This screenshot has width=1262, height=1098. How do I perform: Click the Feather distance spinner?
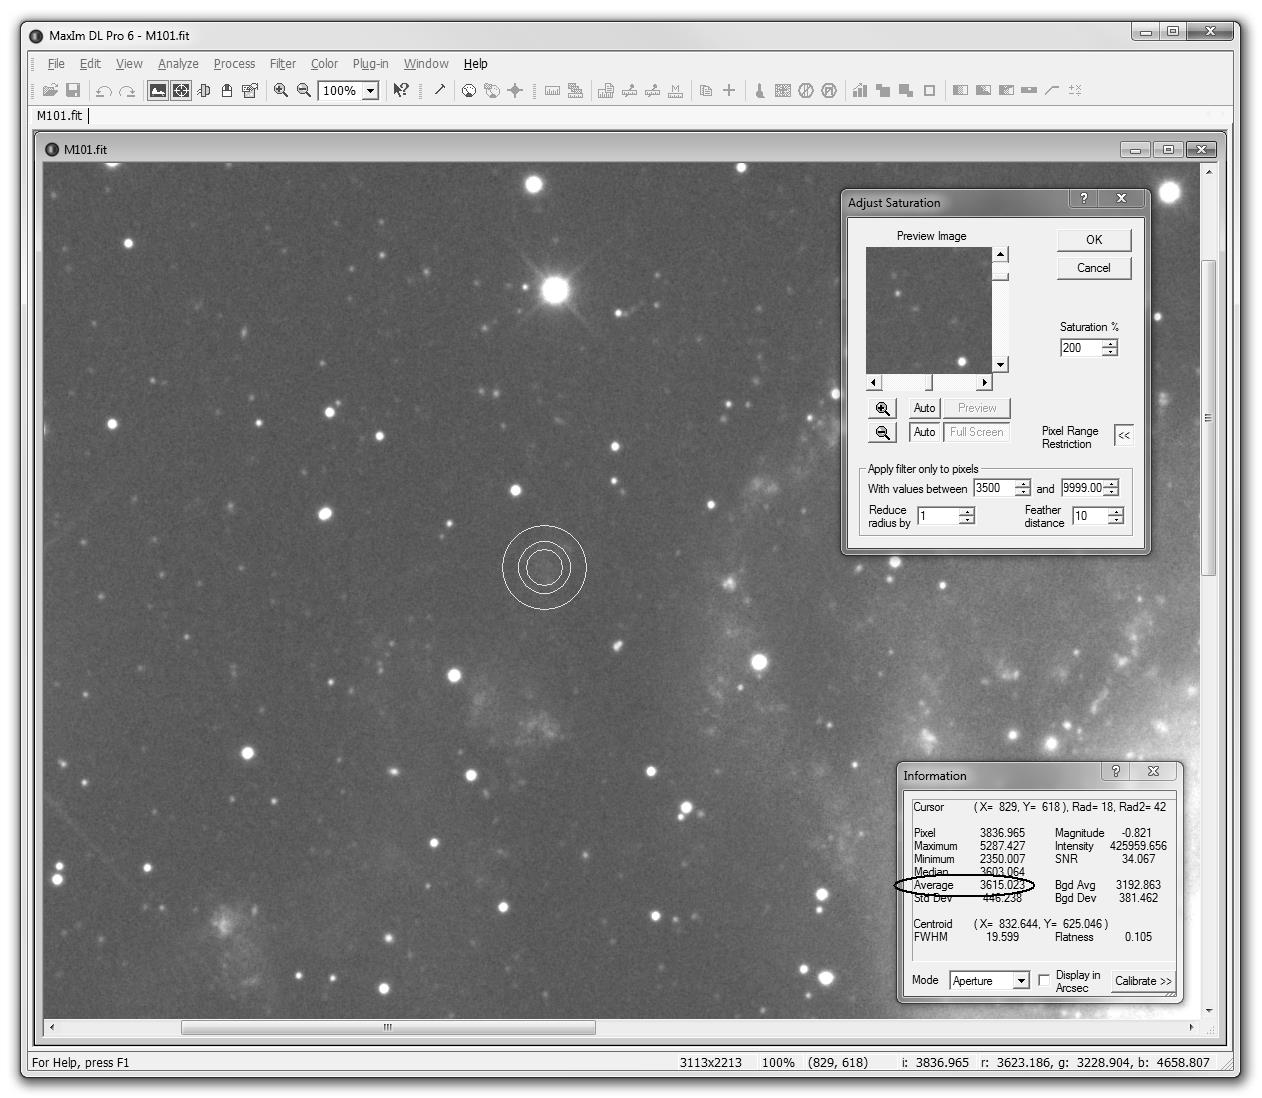click(1116, 516)
